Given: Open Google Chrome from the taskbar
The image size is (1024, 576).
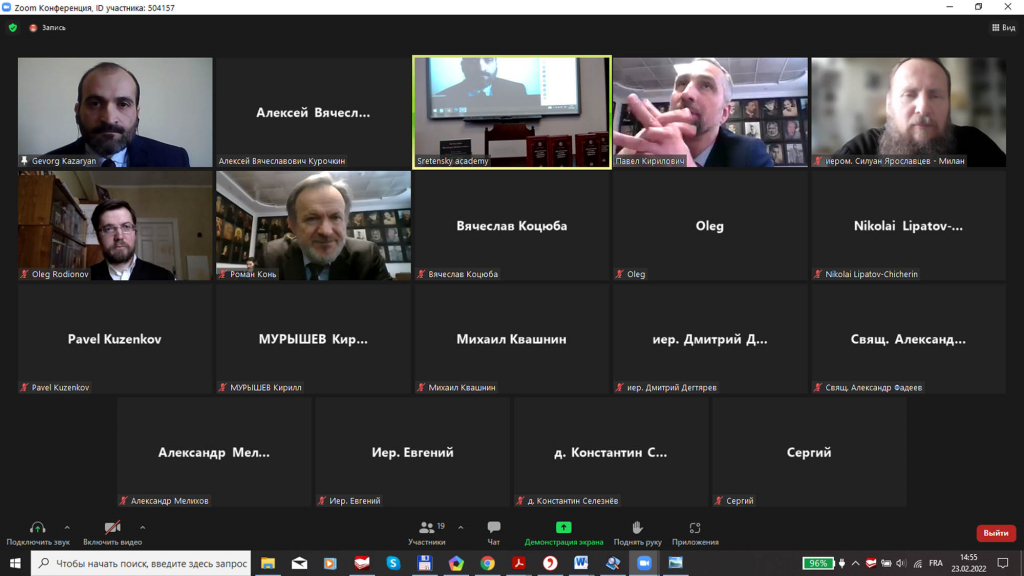Looking at the screenshot, I should (x=487, y=563).
